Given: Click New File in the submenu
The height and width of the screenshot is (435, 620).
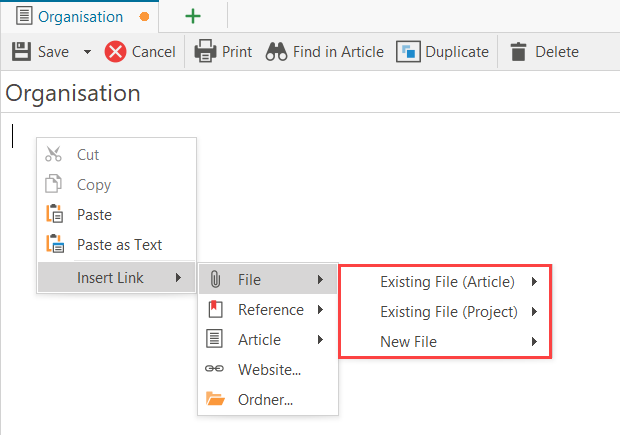Looking at the screenshot, I should point(408,342).
